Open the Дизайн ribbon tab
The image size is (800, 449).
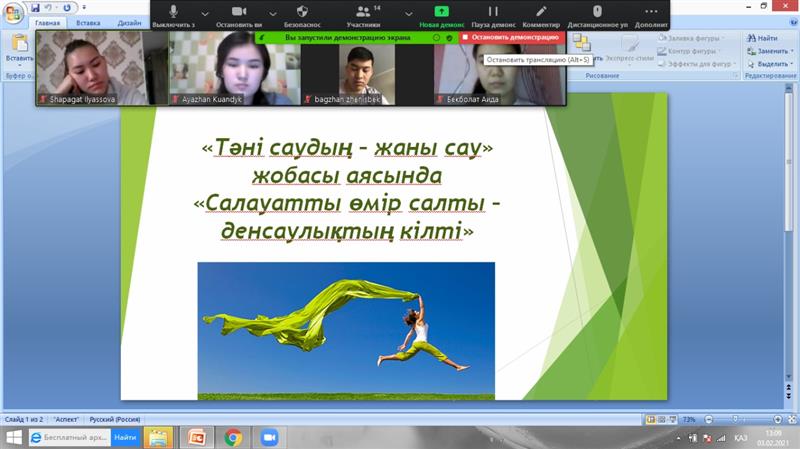pos(129,23)
